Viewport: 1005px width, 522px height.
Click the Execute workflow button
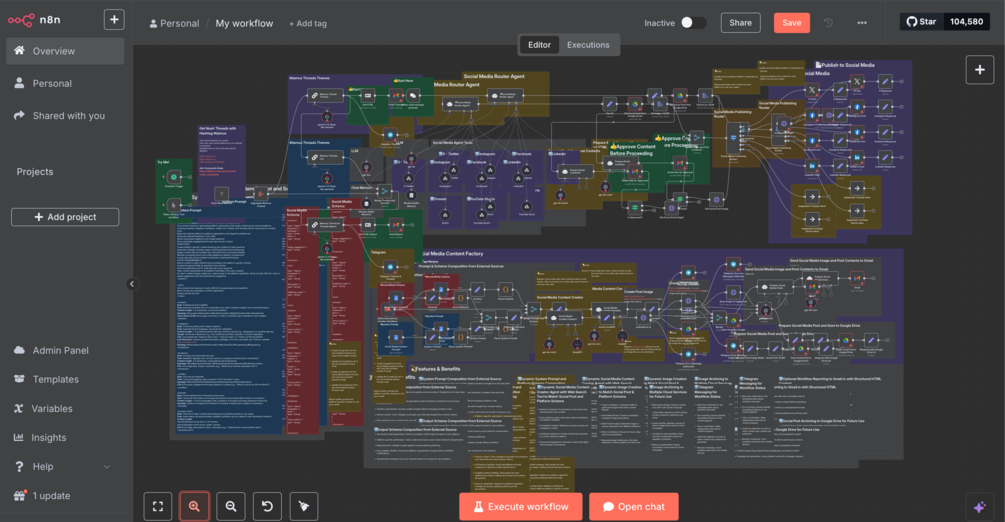point(520,507)
